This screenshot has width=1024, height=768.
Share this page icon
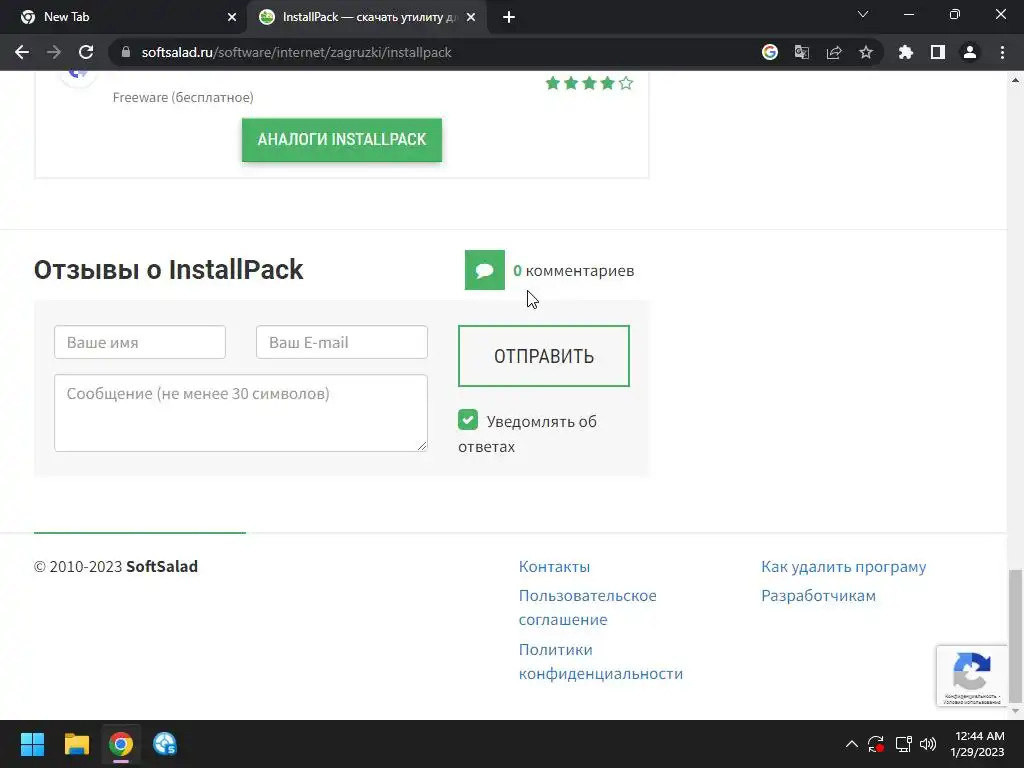pyautogui.click(x=834, y=52)
